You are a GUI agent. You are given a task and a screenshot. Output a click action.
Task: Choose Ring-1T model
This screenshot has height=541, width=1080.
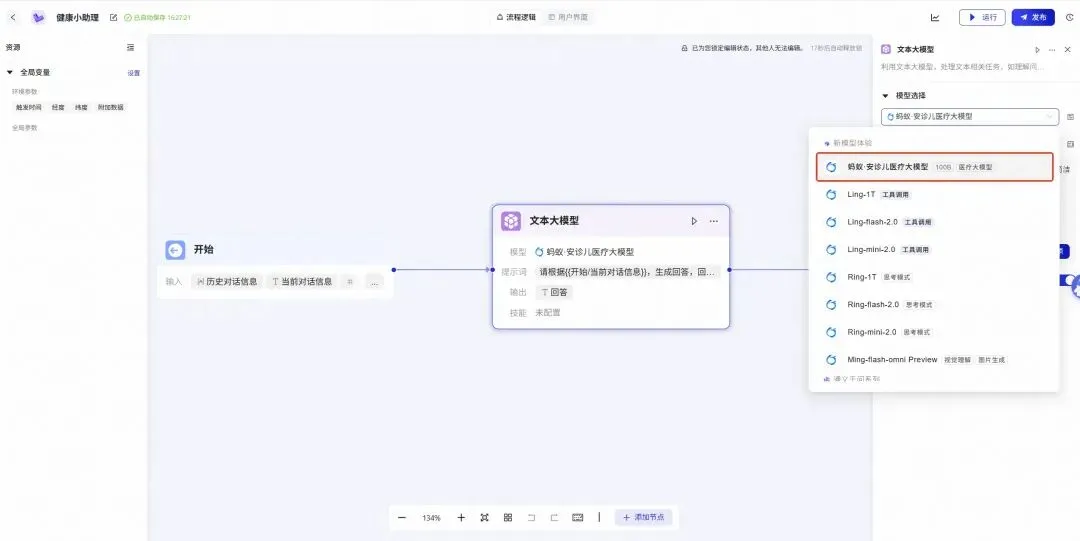(935, 277)
